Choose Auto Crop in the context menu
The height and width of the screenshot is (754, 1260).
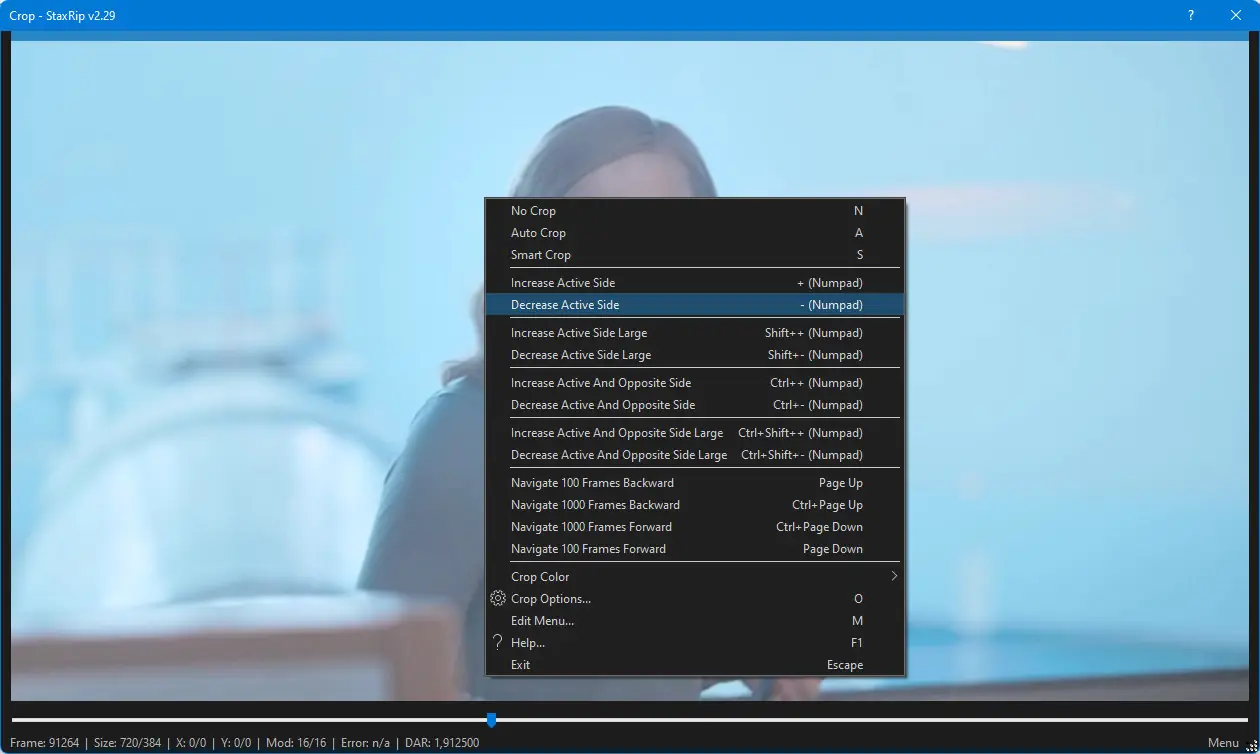(x=695, y=233)
